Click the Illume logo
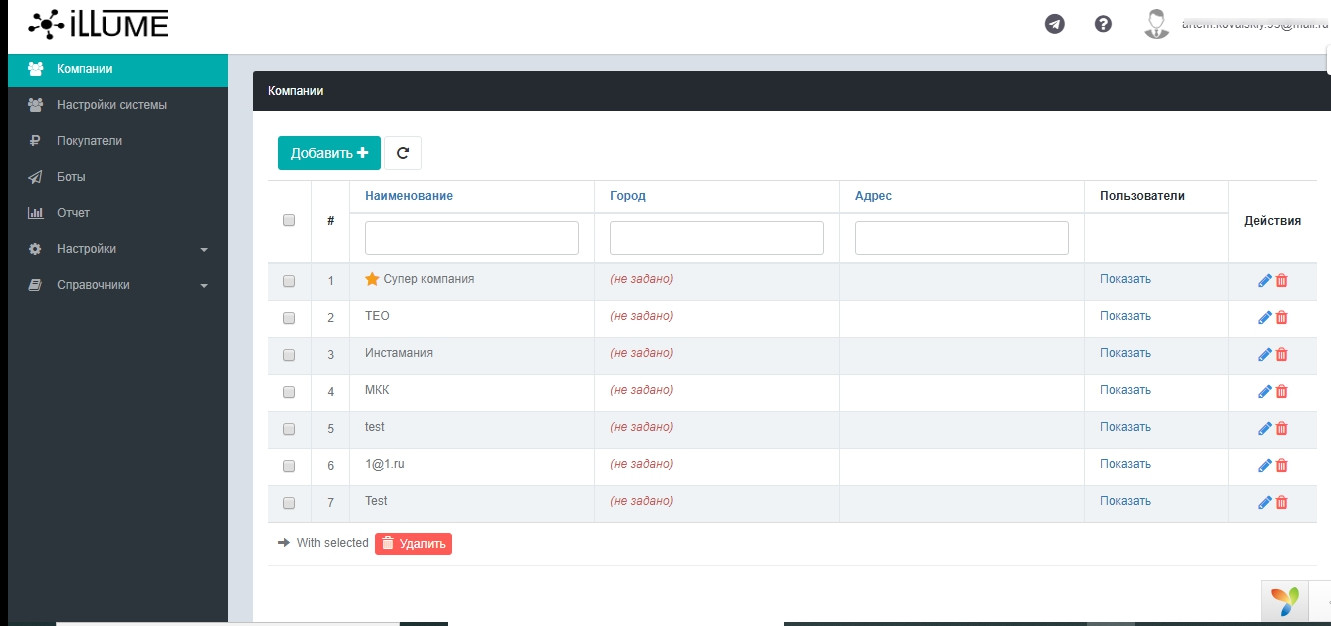Image resolution: width=1331 pixels, height=626 pixels. pyautogui.click(x=98, y=23)
